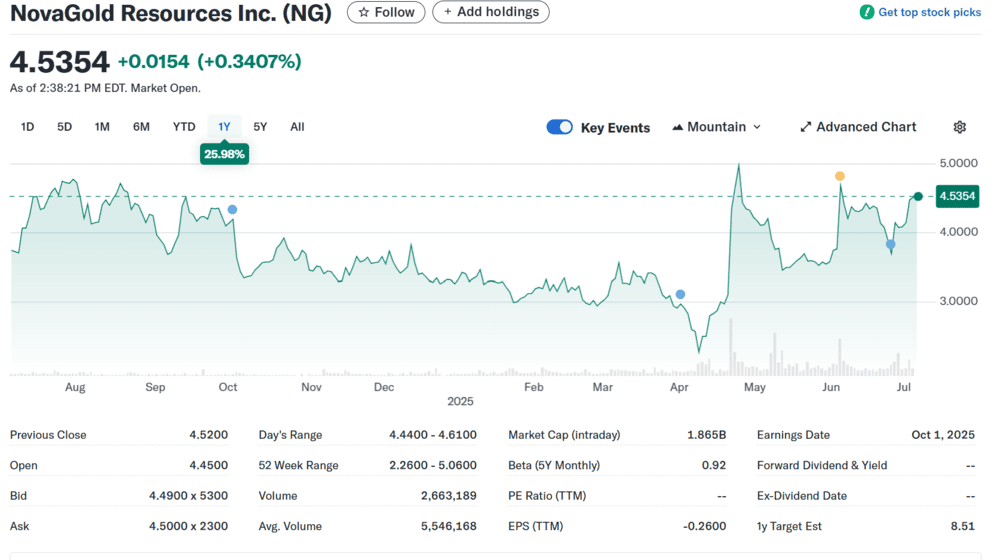The image size is (1000, 560).
Task: Click the 4.5354 price label on axis
Action: [x=957, y=196]
